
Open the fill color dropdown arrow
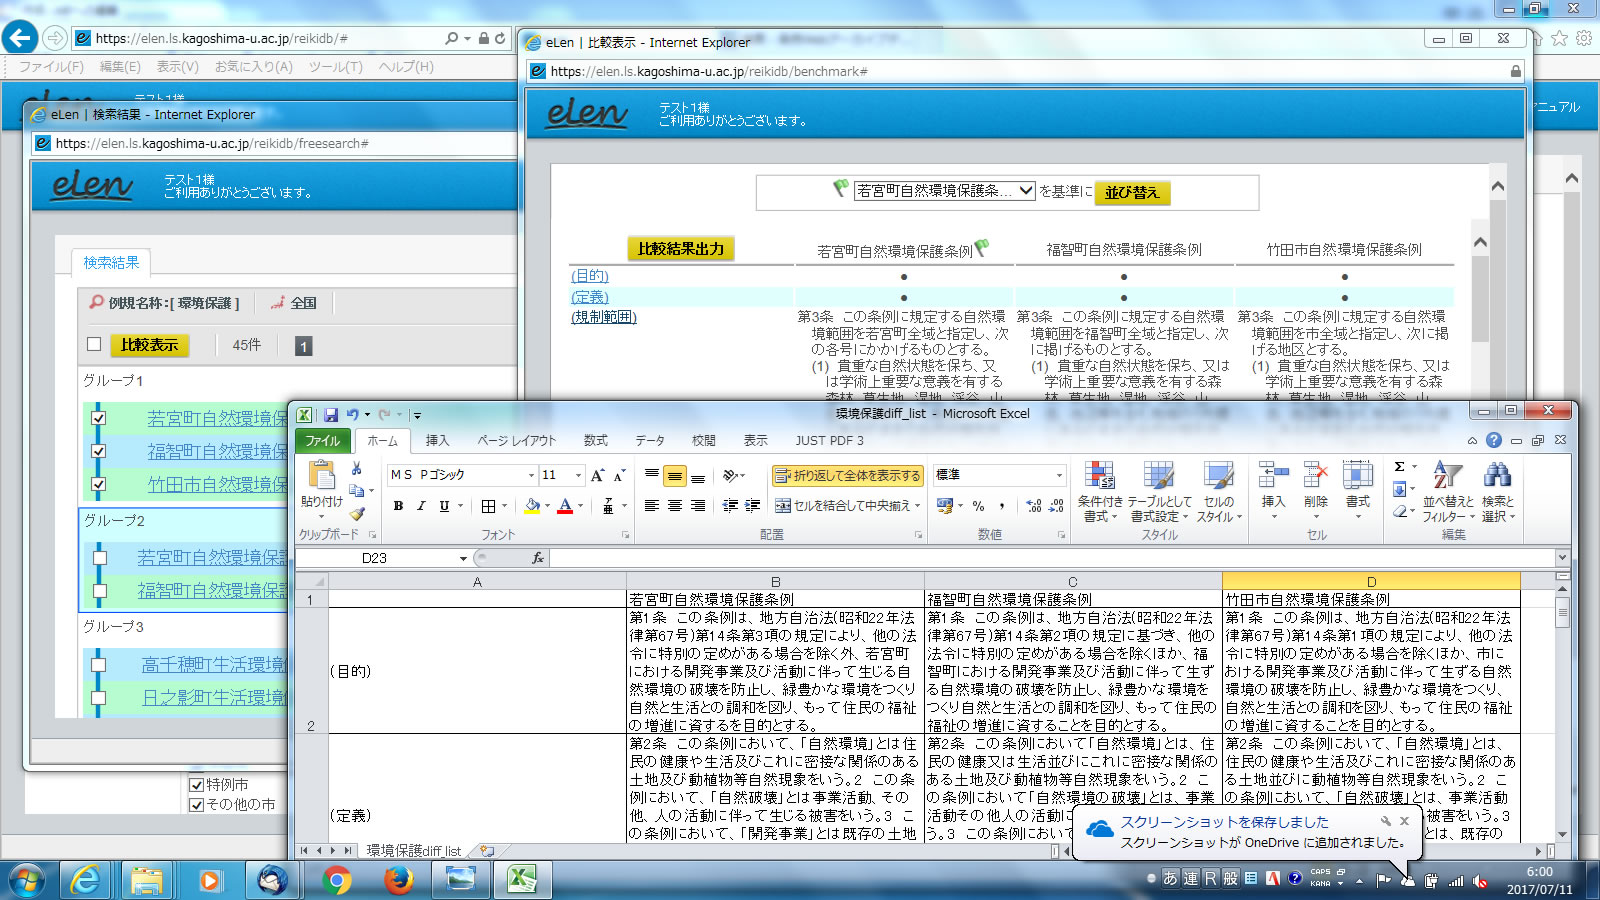547,506
